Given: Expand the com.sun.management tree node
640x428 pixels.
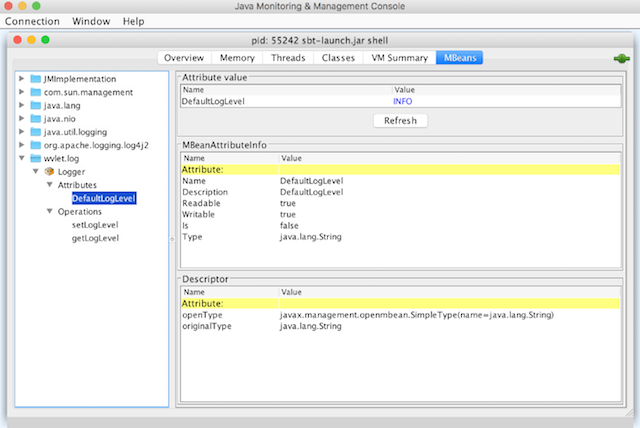Looking at the screenshot, I should point(22,92).
